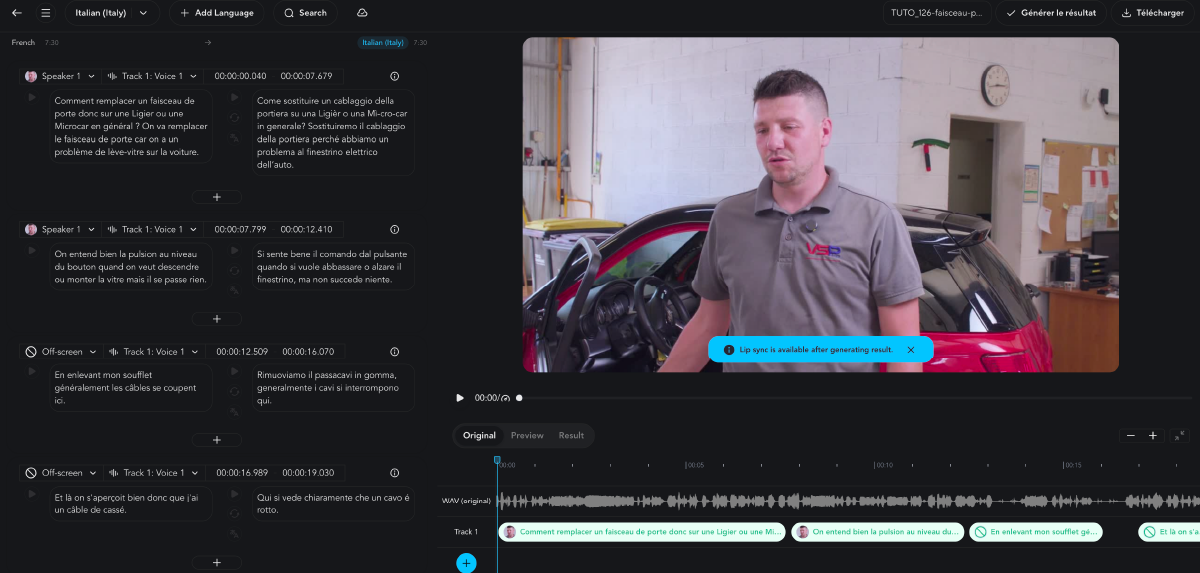Click the WAV (original) waveform track
Screen dimensions: 1200x573
tap(848, 501)
